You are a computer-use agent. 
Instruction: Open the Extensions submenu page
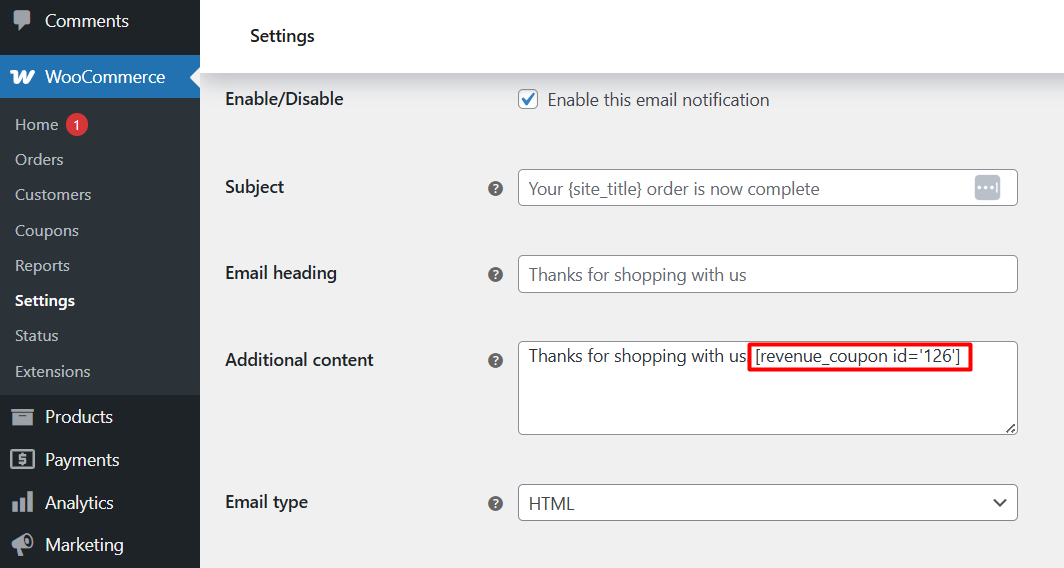[x=52, y=371]
